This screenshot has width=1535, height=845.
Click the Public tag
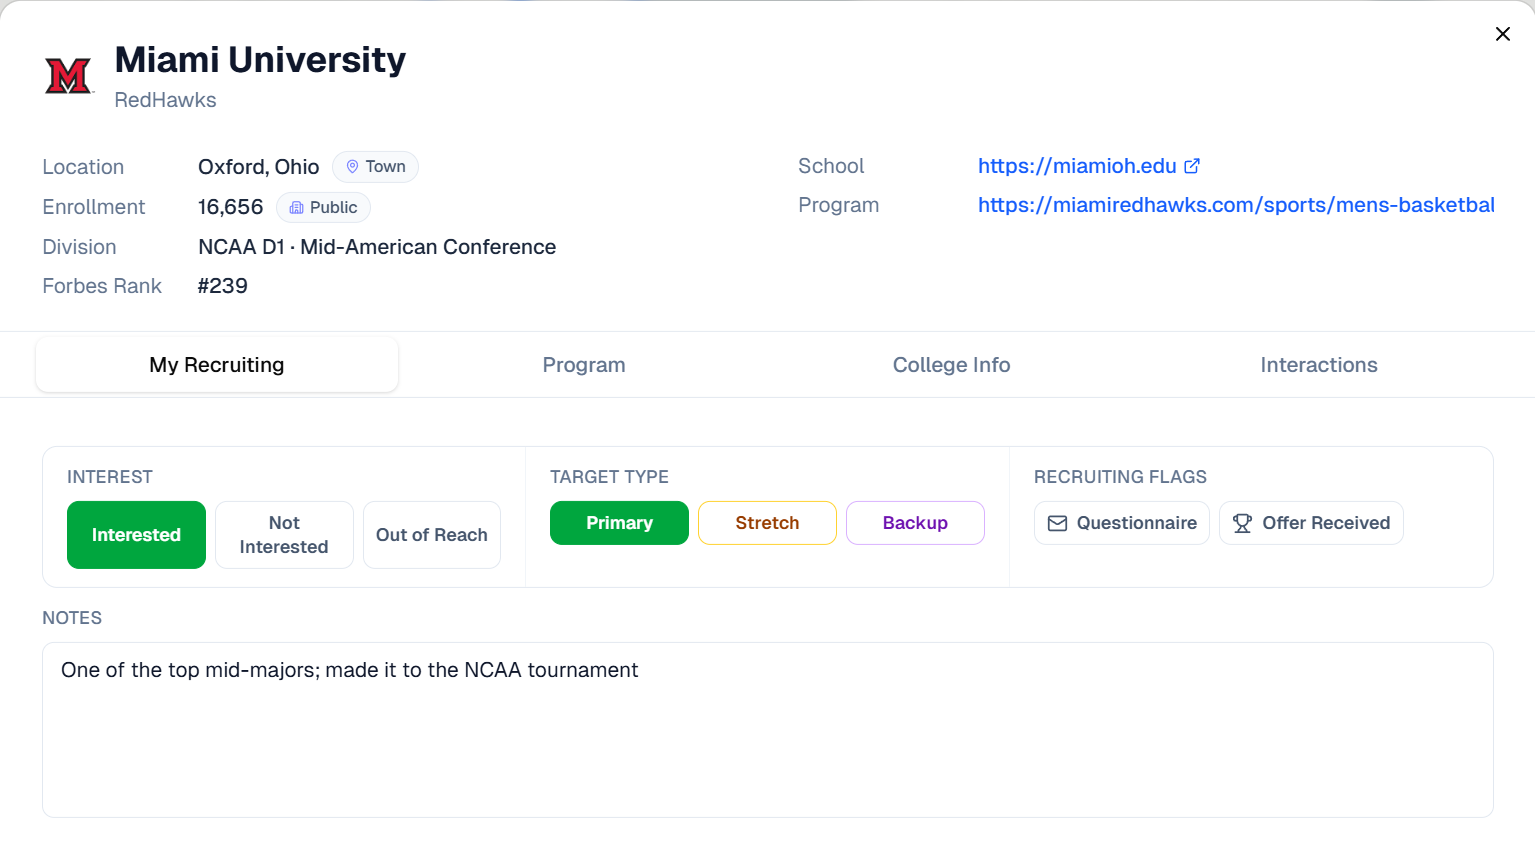[323, 208]
